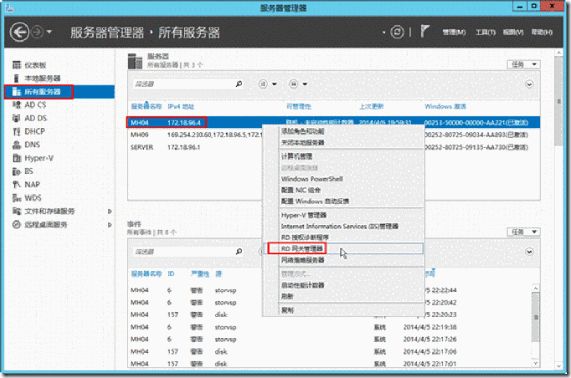Viewport: 571px width, 378px height.
Task: Choose Hyper-V 管理器 from the context menu
Action: click(x=343, y=215)
